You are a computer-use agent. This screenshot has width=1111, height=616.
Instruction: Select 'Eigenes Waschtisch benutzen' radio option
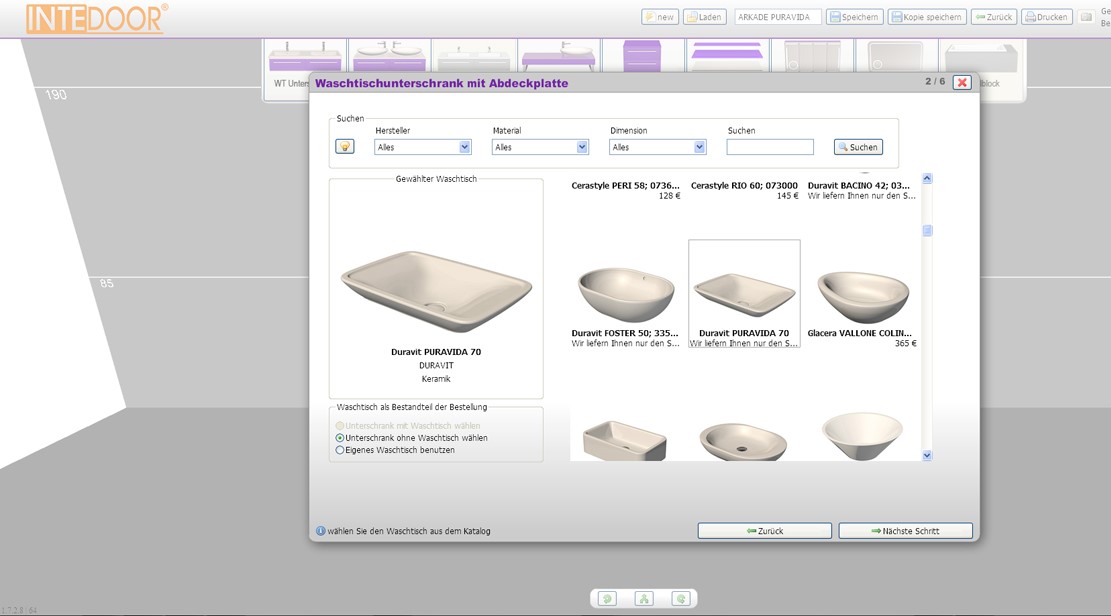click(340, 450)
